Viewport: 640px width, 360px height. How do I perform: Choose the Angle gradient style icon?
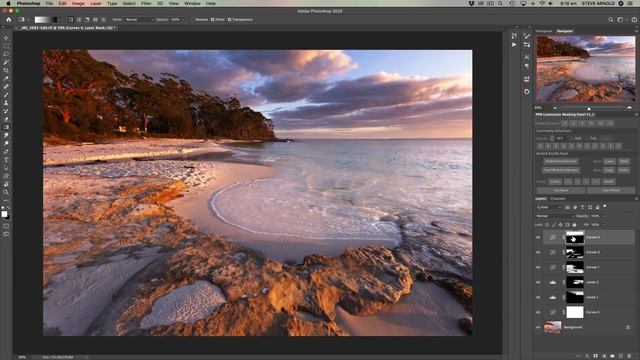tap(87, 19)
